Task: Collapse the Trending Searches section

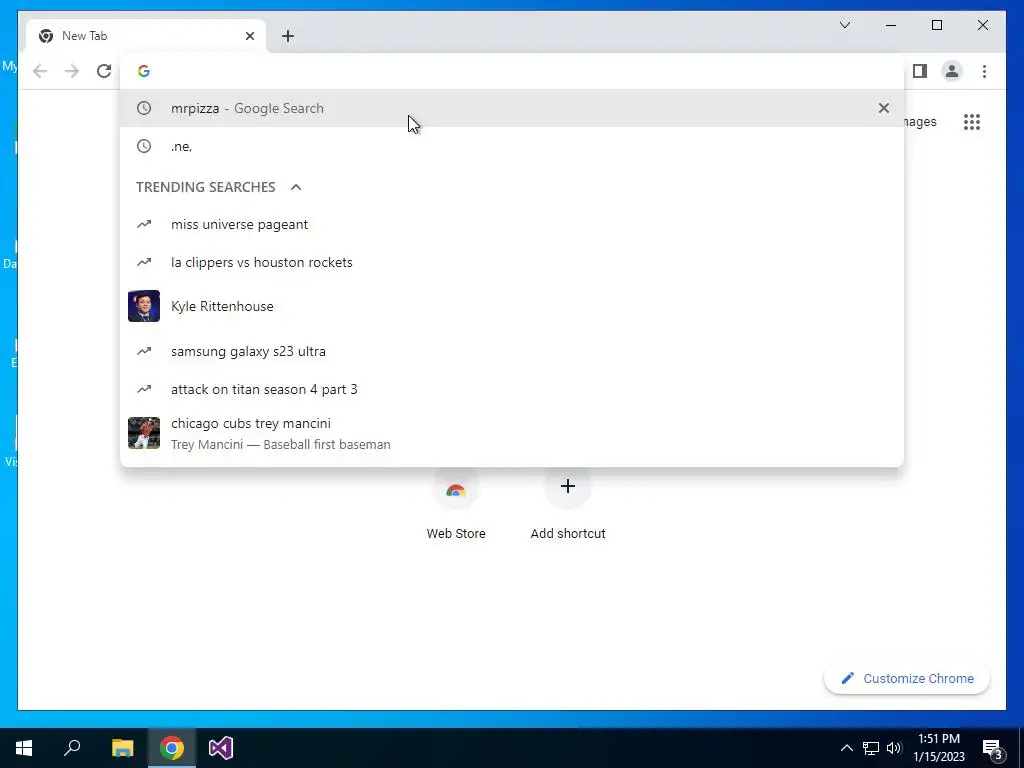Action: 296,187
